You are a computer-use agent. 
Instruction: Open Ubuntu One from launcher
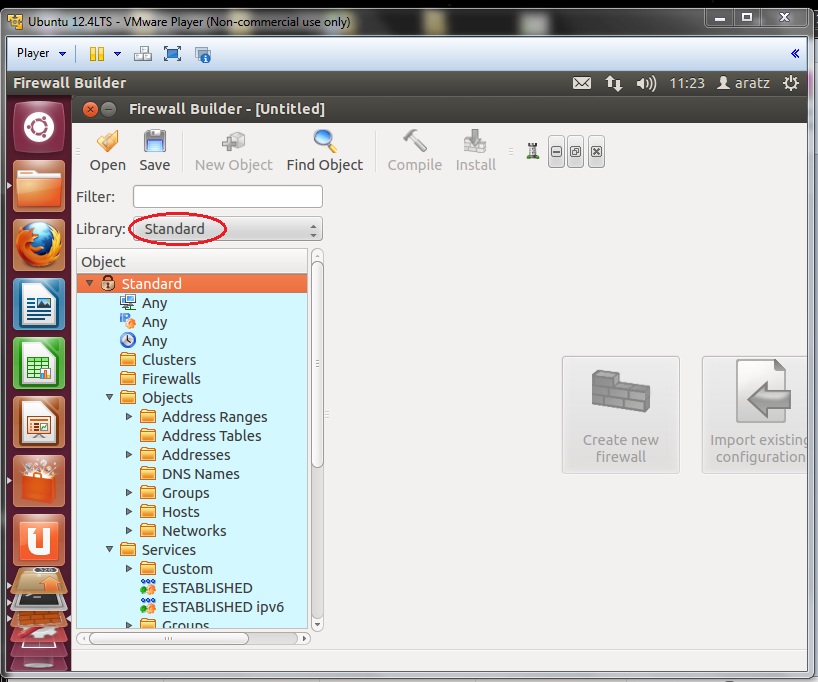click(x=39, y=540)
